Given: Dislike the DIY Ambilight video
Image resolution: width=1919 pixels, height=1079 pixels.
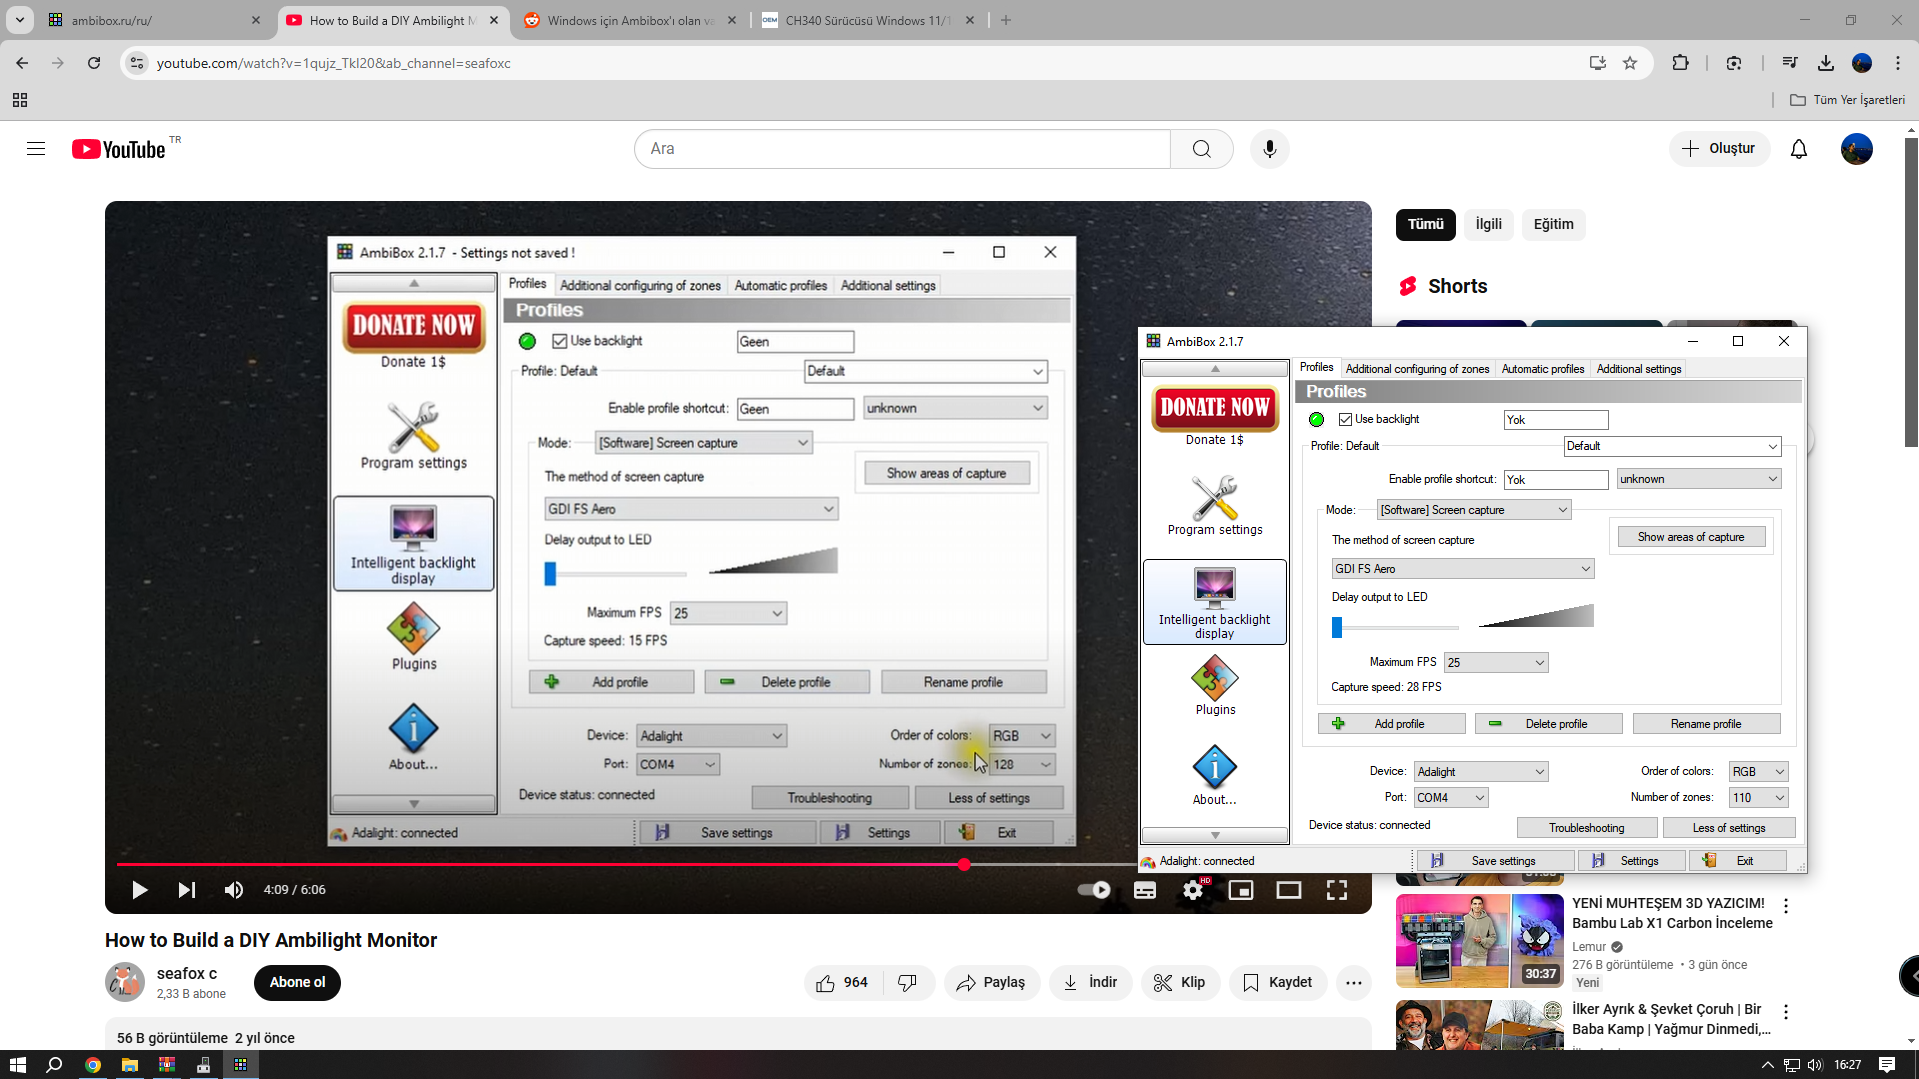Looking at the screenshot, I should 908,983.
